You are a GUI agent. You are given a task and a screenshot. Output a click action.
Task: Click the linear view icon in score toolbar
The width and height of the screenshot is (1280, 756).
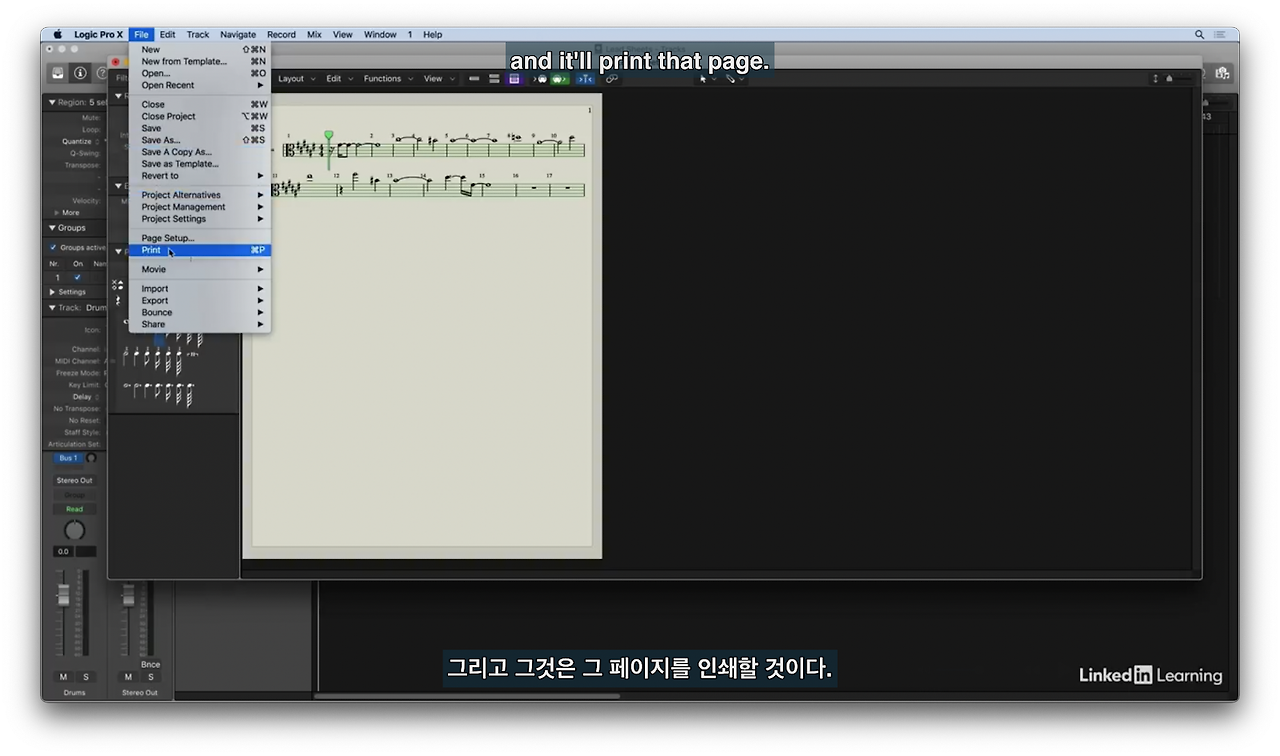pos(474,79)
